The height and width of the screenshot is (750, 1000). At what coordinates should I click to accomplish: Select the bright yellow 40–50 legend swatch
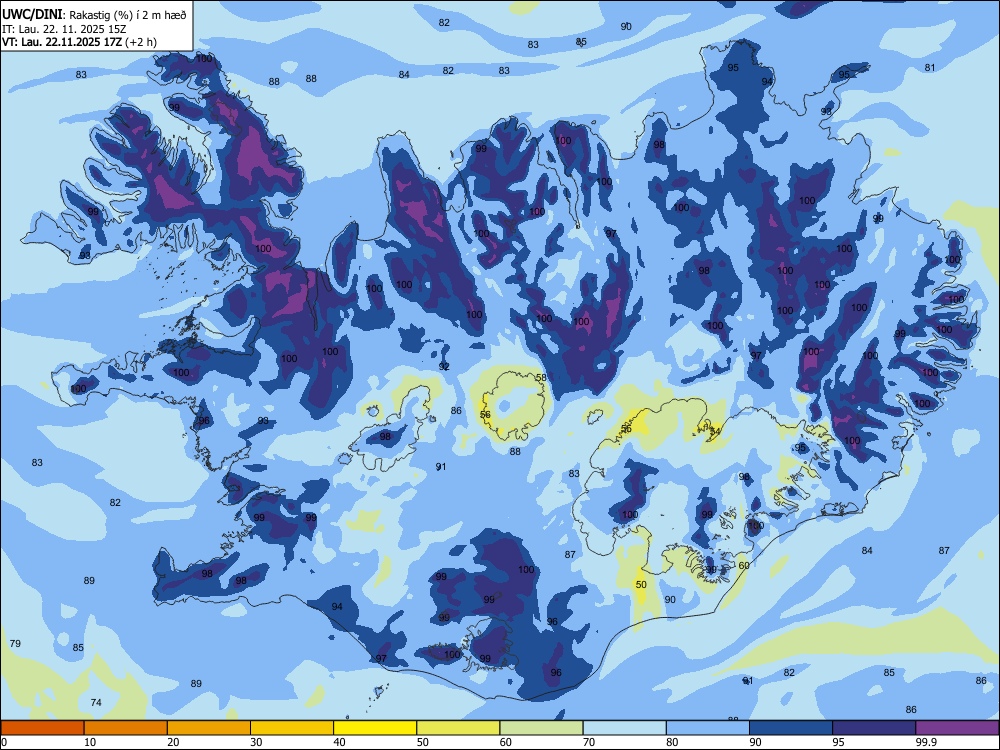pyautogui.click(x=375, y=728)
